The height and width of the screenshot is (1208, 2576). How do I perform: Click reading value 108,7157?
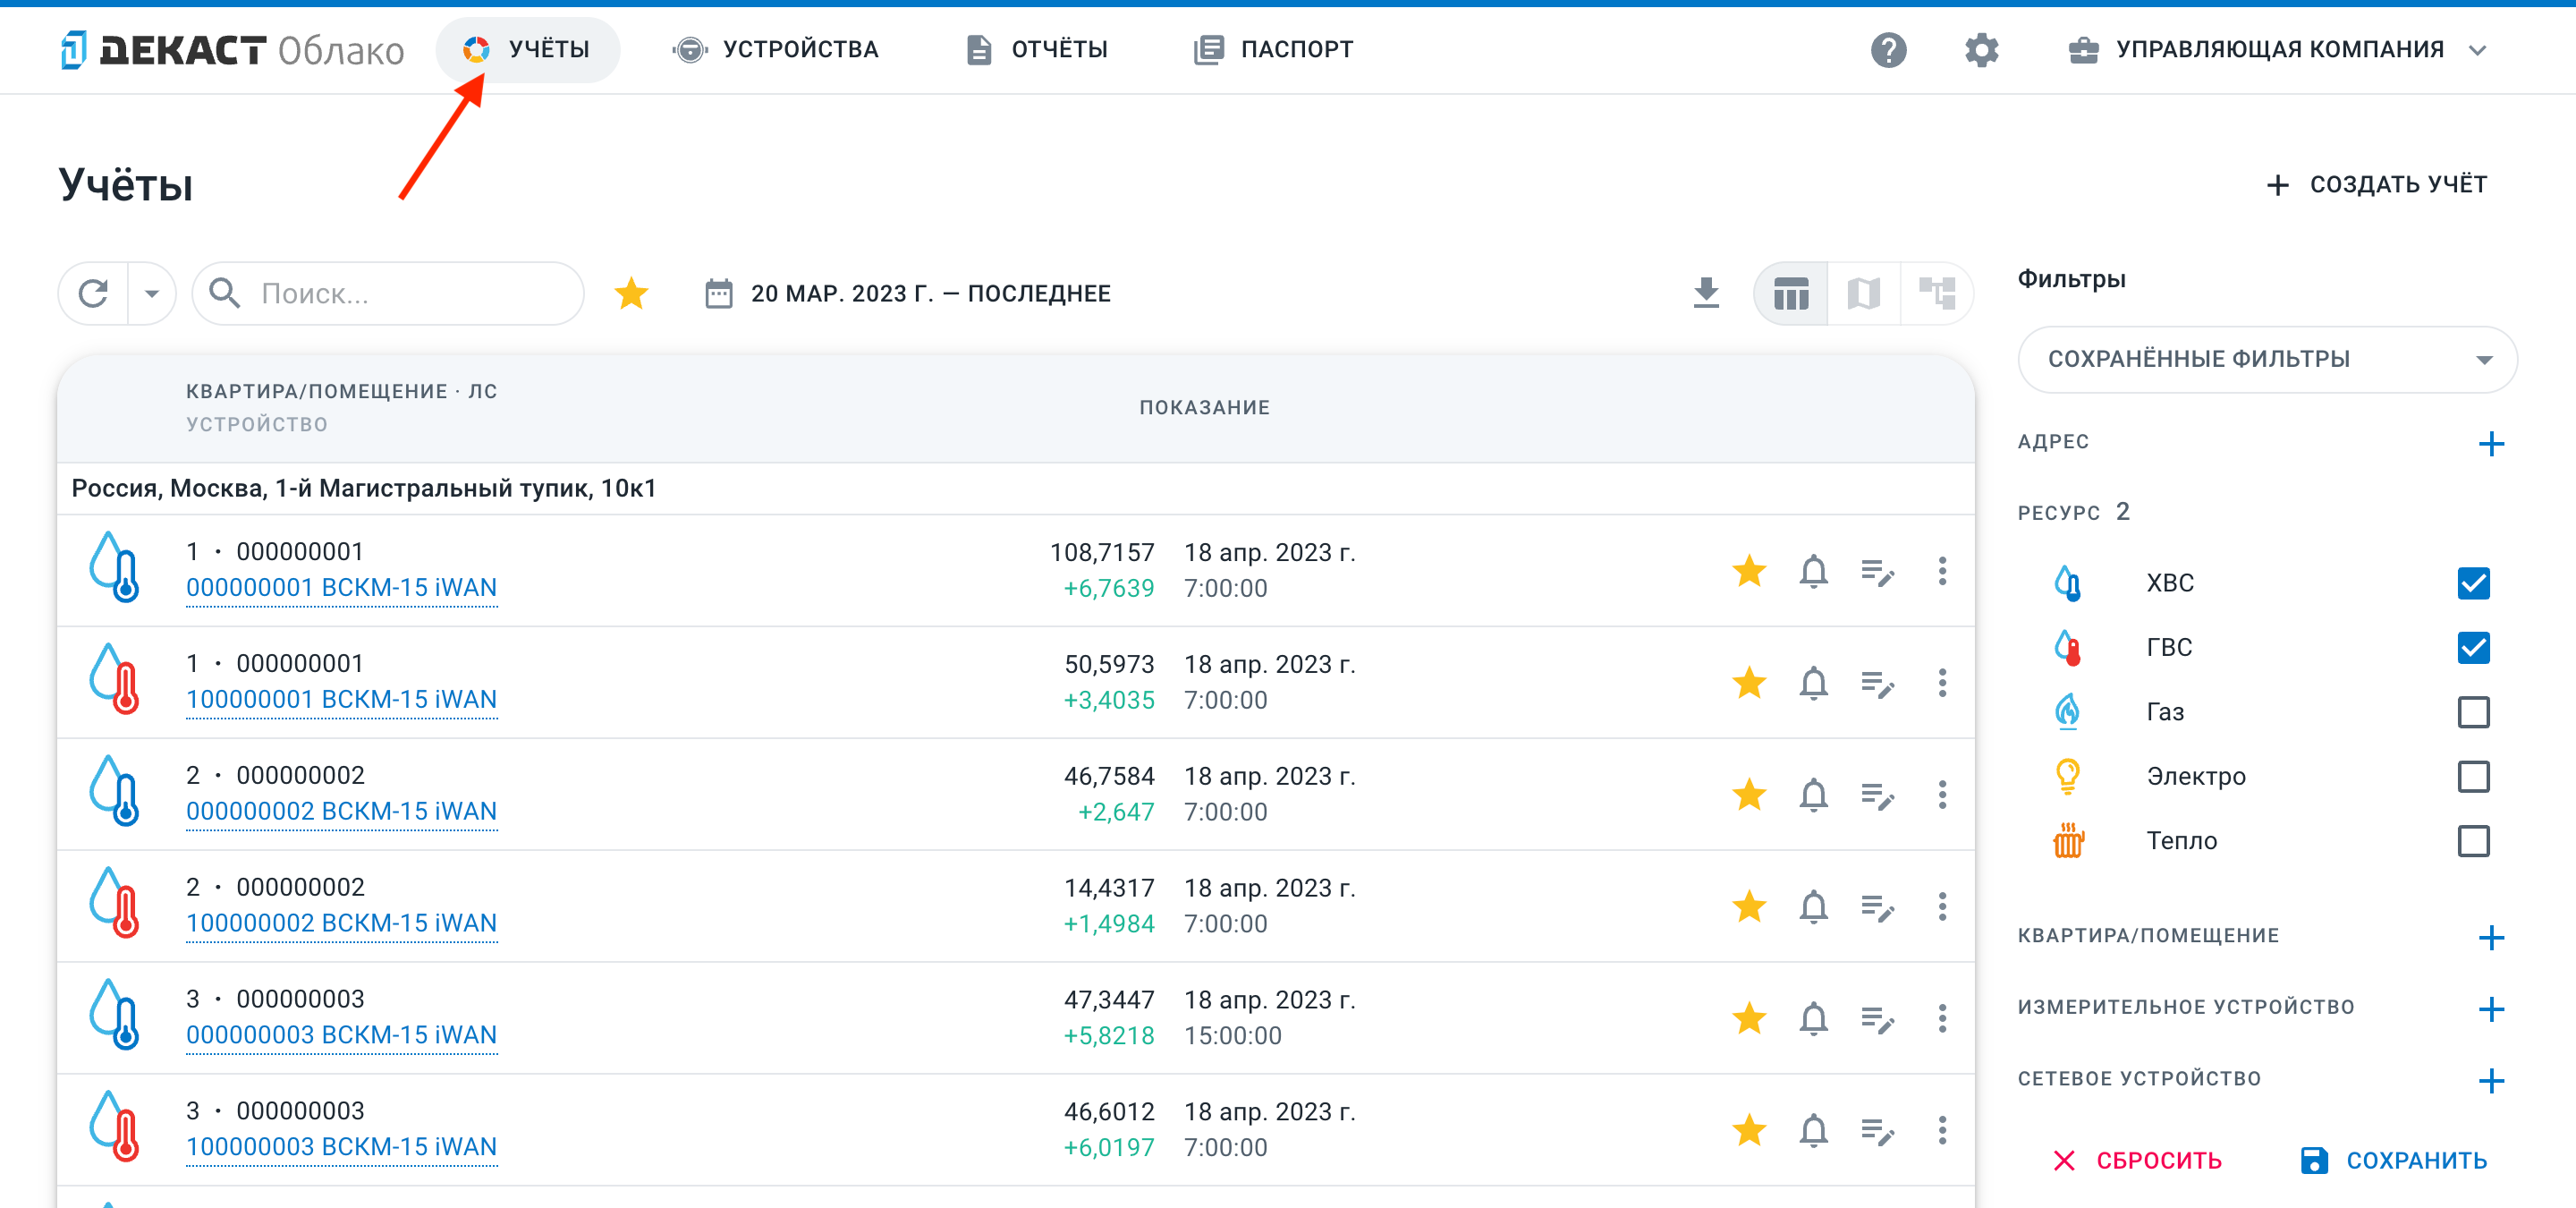(x=1101, y=553)
